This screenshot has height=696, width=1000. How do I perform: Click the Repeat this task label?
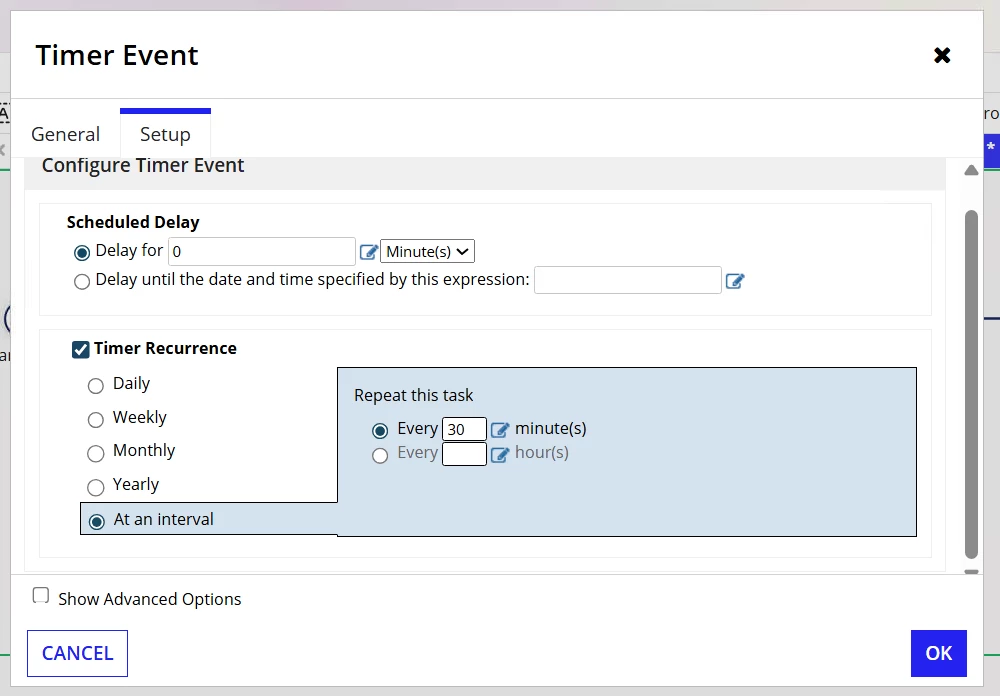click(x=413, y=396)
